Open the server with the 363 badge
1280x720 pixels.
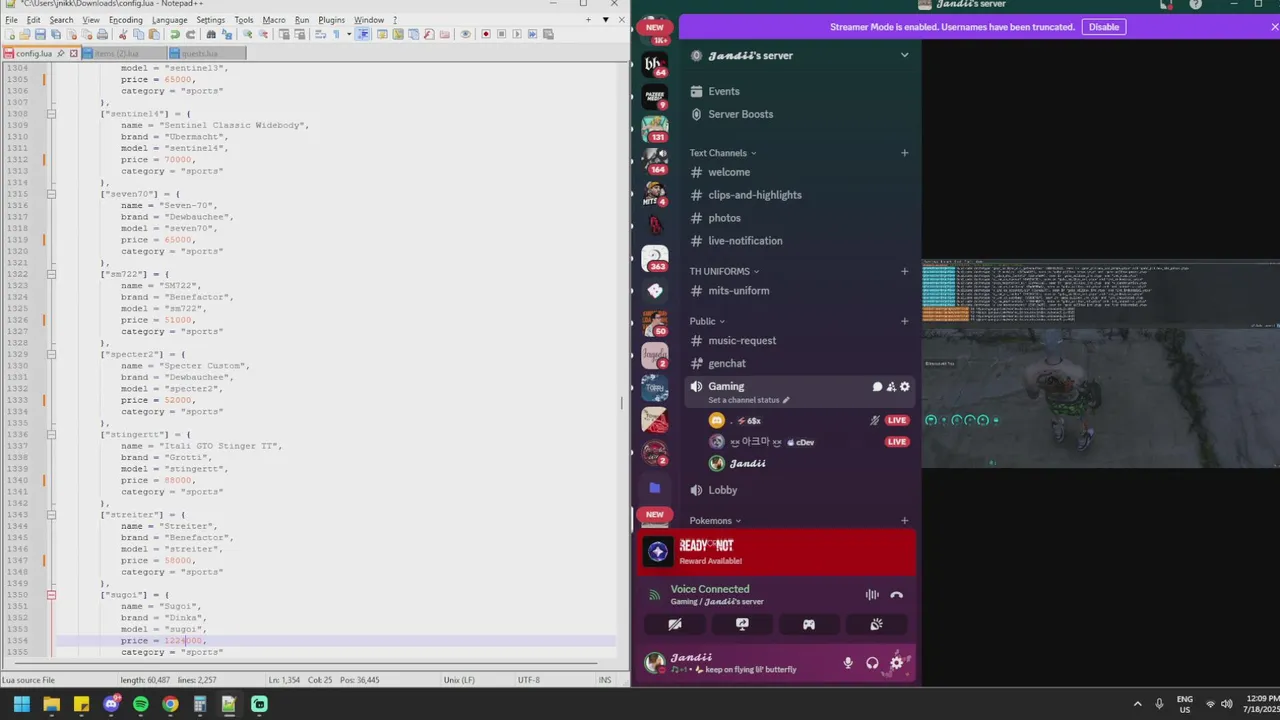[655, 258]
